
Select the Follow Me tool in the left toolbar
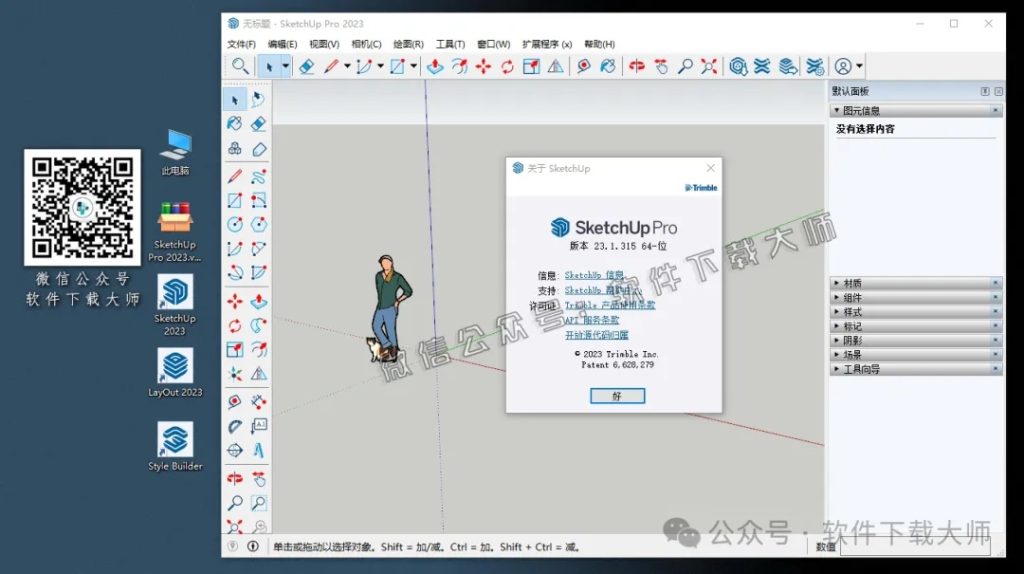coord(259,325)
